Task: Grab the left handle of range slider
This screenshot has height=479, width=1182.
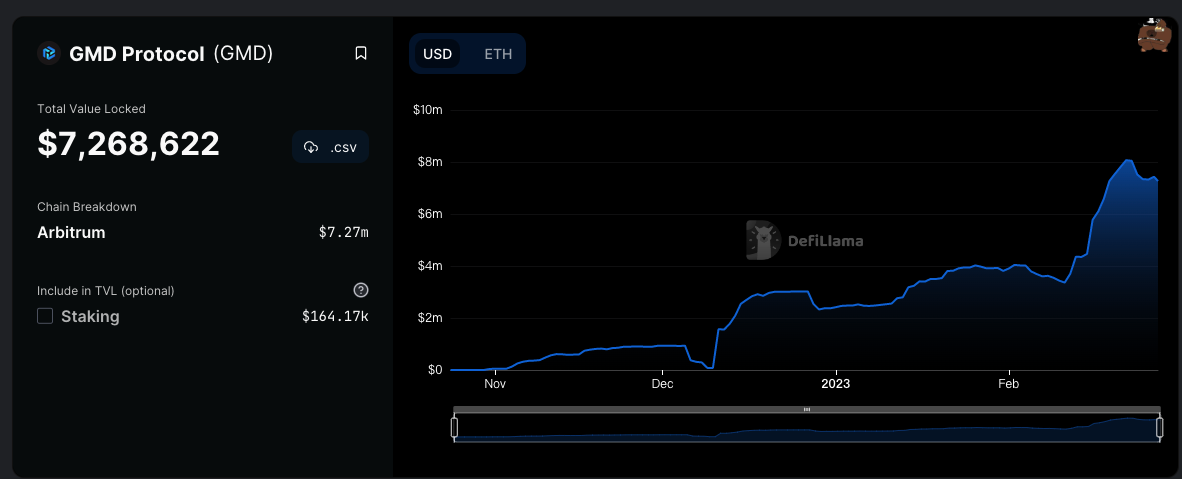Action: (455, 428)
